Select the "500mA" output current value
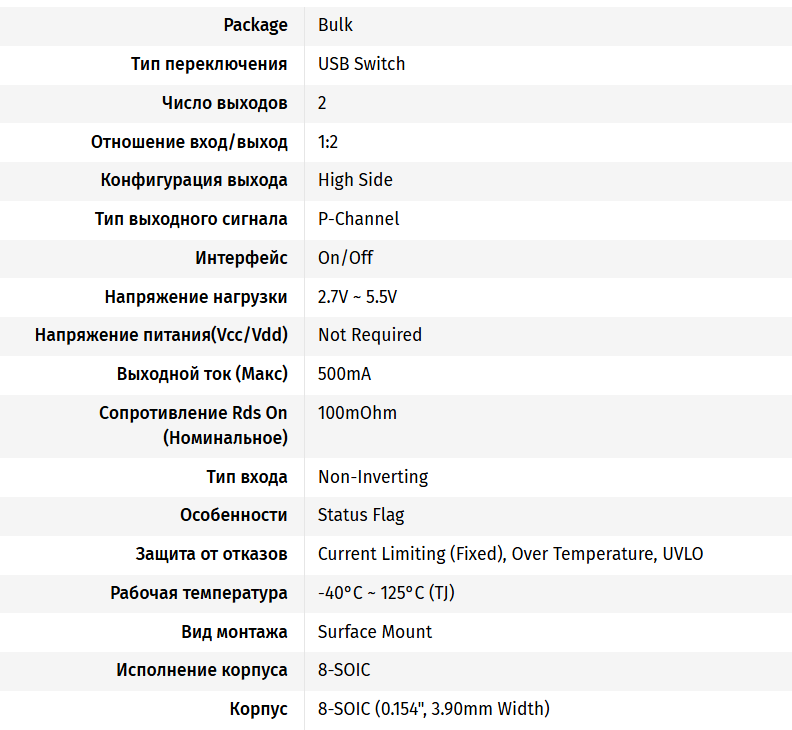 point(344,374)
